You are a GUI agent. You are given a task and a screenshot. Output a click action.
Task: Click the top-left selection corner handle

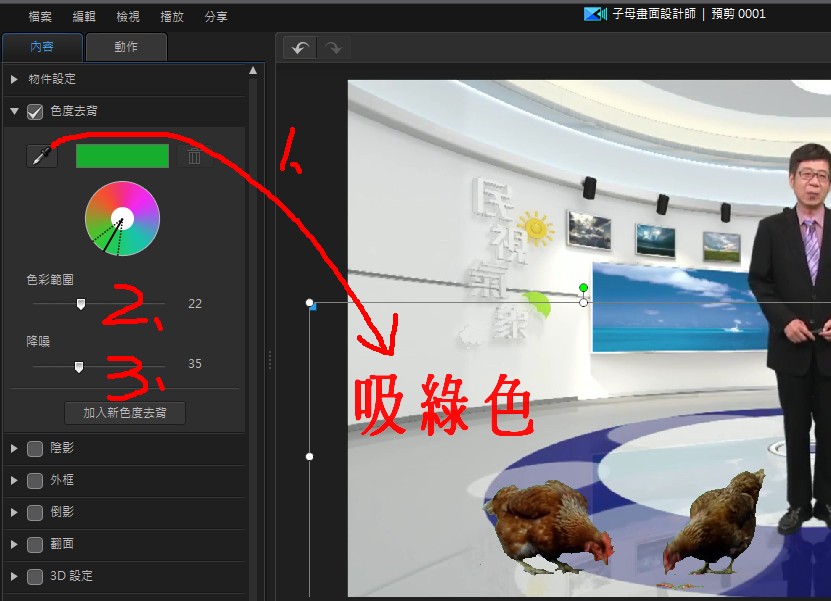point(310,303)
